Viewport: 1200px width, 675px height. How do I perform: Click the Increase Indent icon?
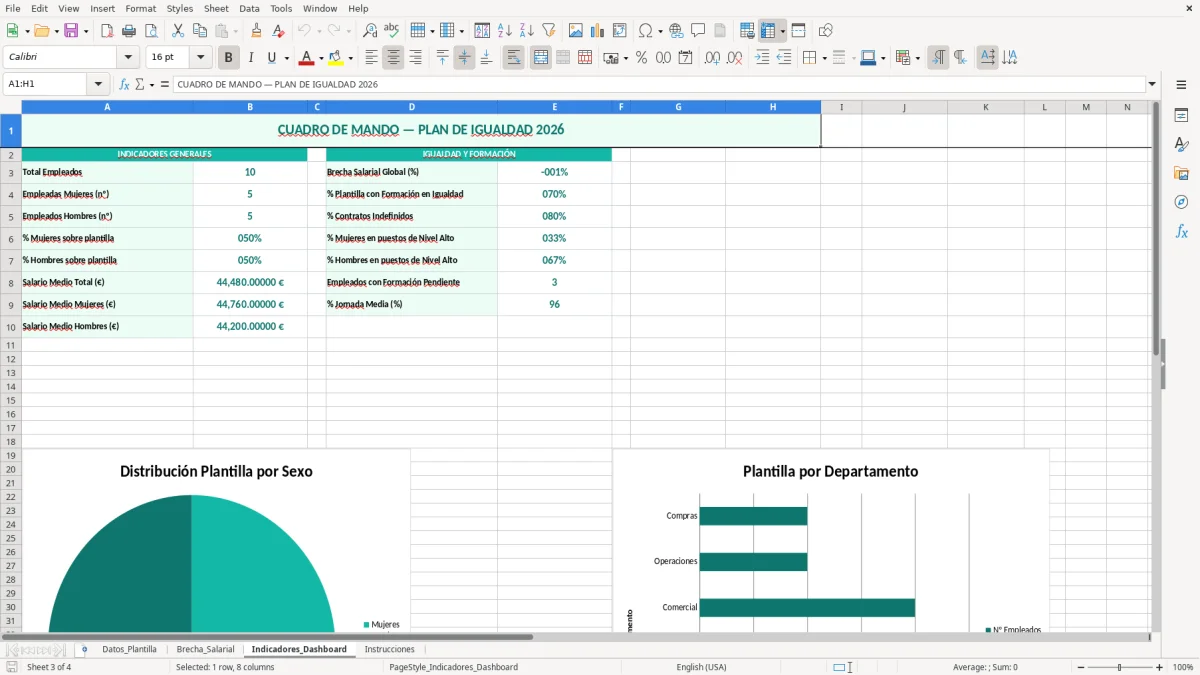762,58
